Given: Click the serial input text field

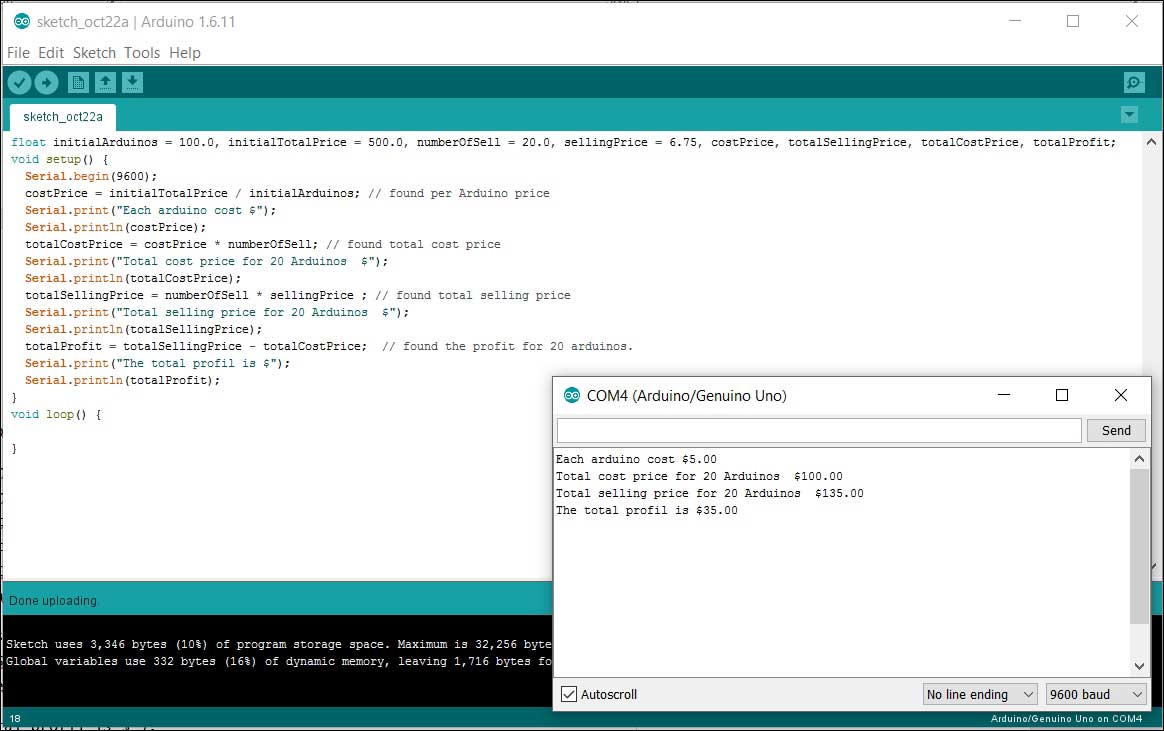Looking at the screenshot, I should pos(818,430).
